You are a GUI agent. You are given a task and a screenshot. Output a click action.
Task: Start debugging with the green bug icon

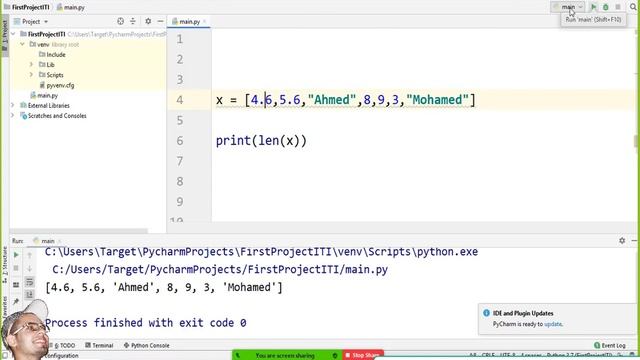pos(606,7)
